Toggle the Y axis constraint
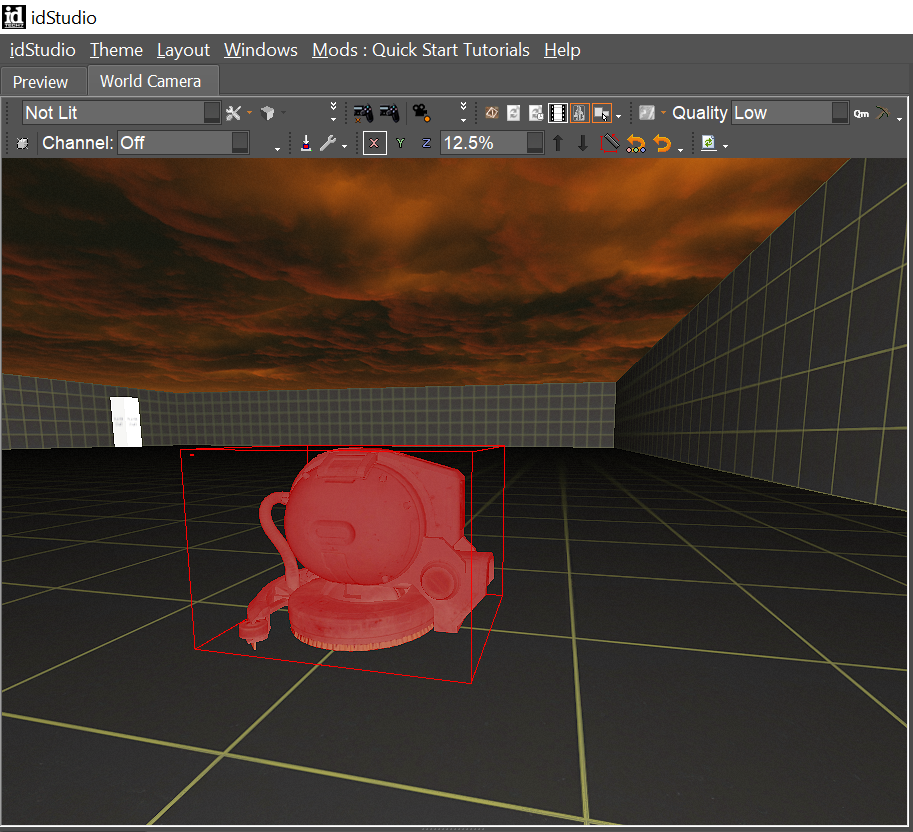 (401, 143)
